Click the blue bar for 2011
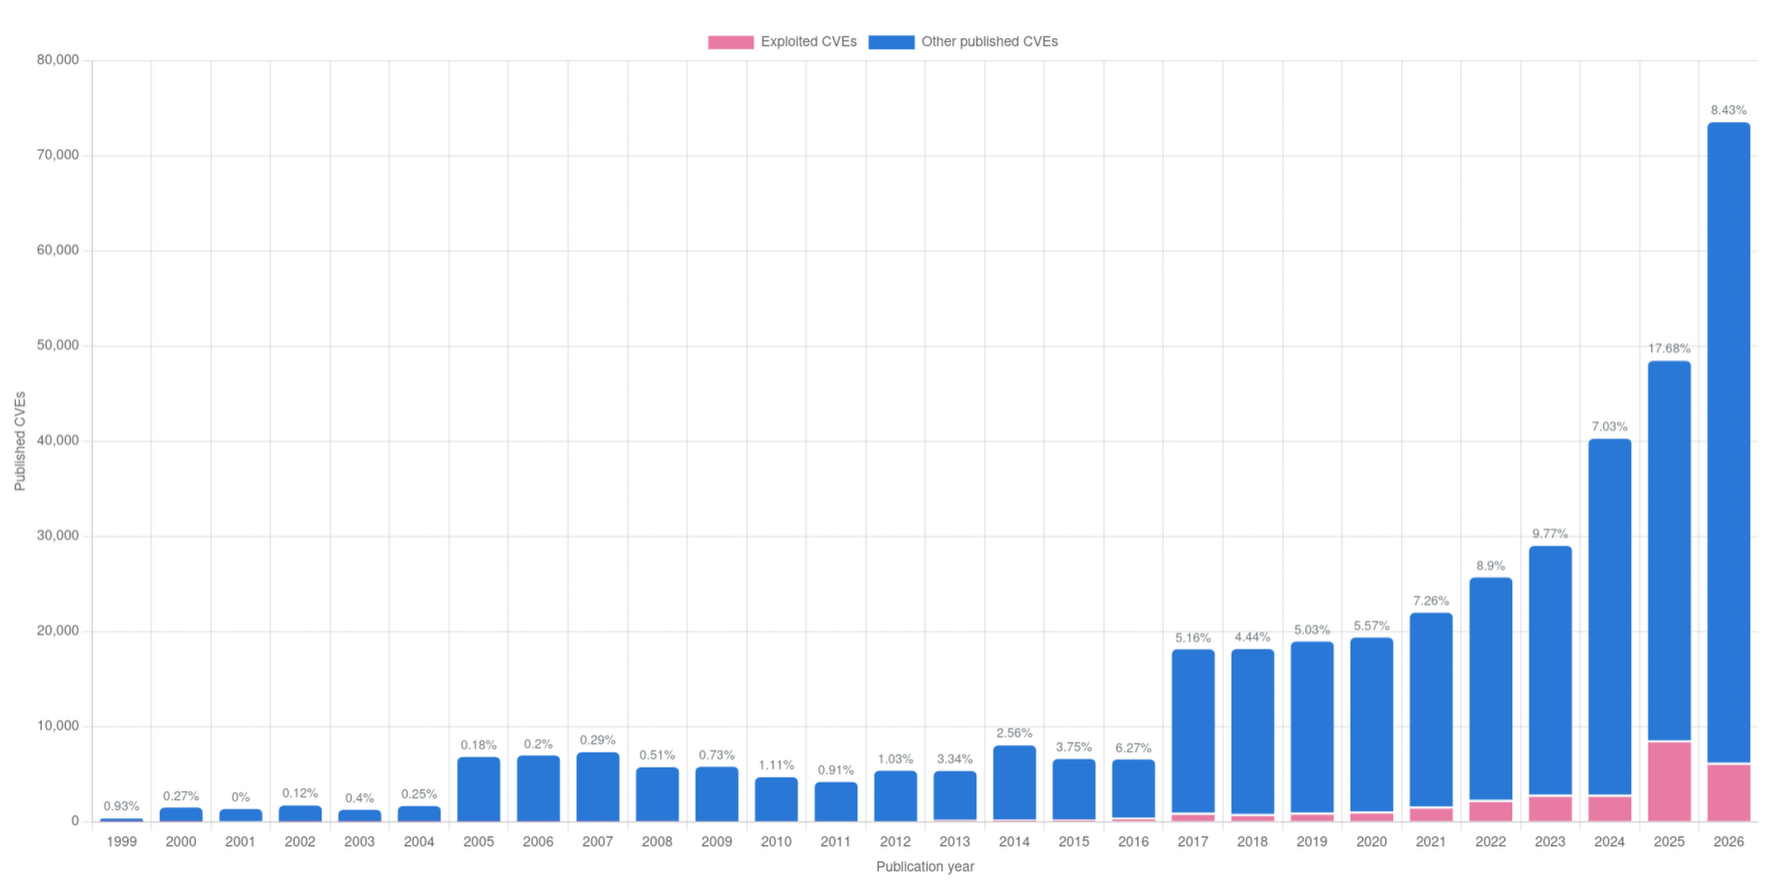 coord(836,802)
